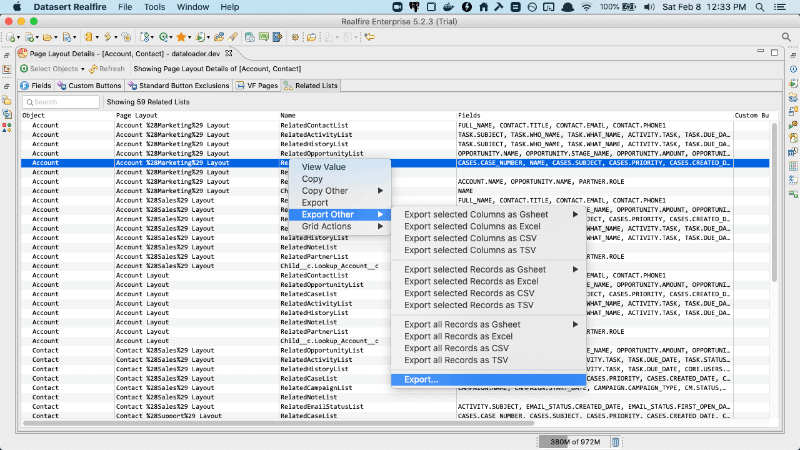The image size is (800, 450).
Task: Close the Page Layout Details editor tab
Action: coord(229,53)
